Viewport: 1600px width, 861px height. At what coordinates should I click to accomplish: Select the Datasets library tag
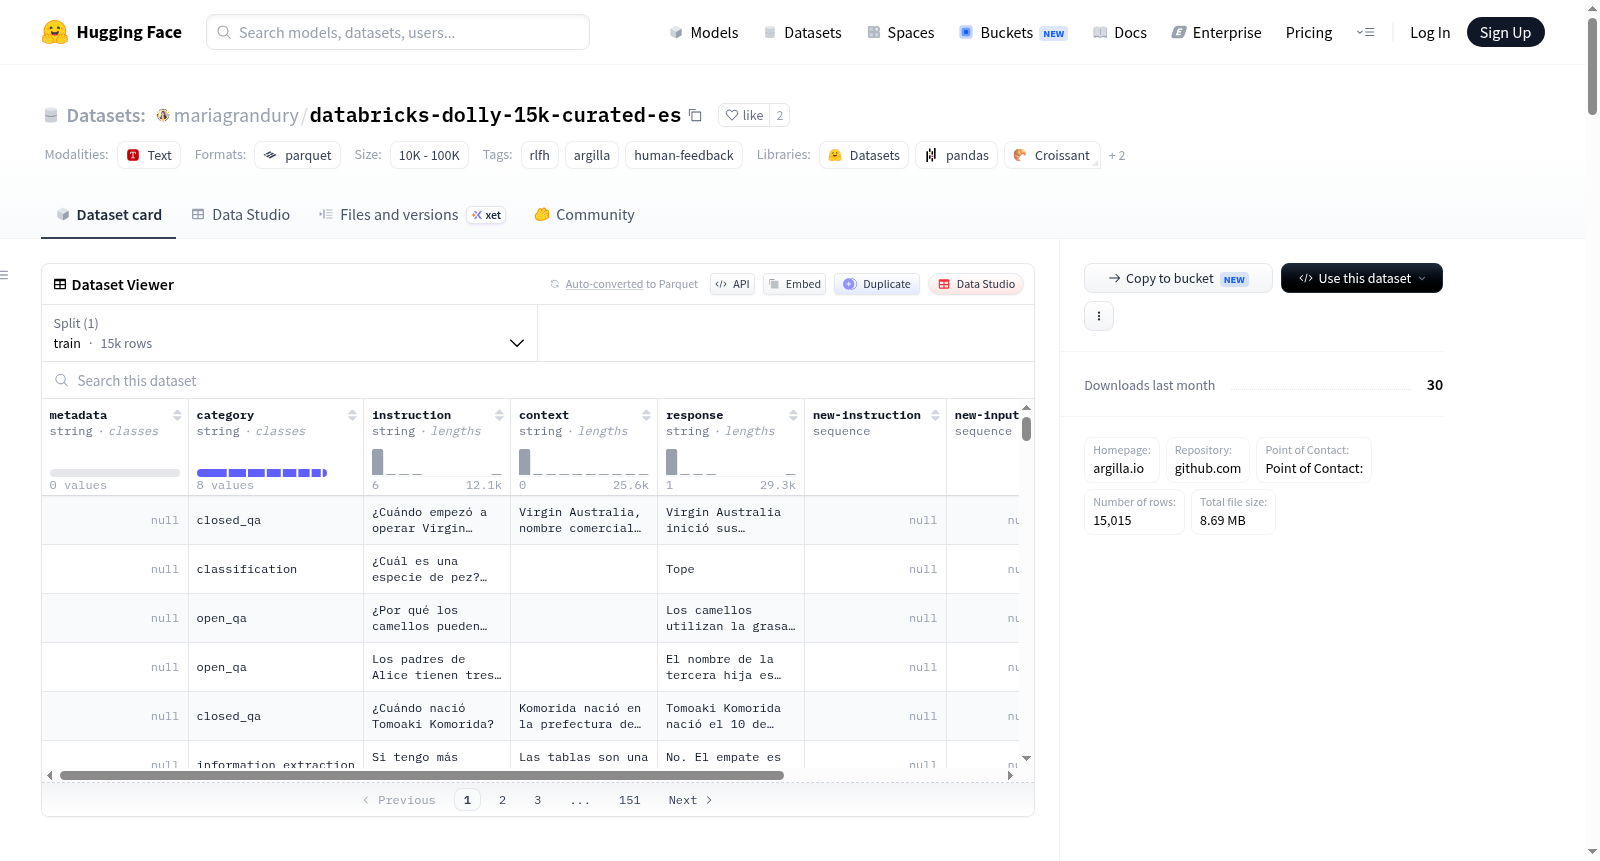(x=864, y=155)
